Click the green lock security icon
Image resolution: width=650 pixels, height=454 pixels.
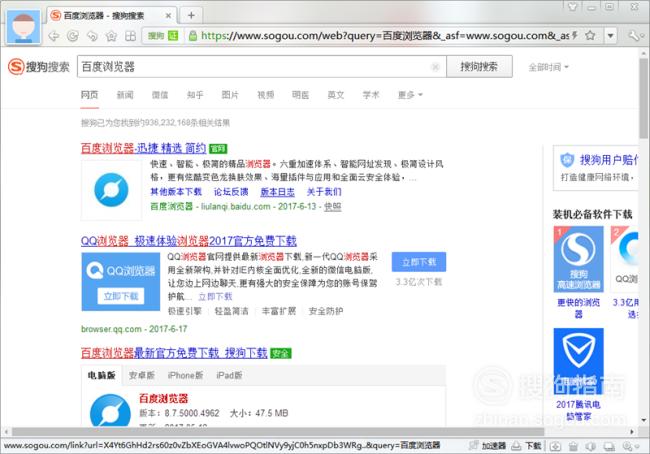(193, 36)
